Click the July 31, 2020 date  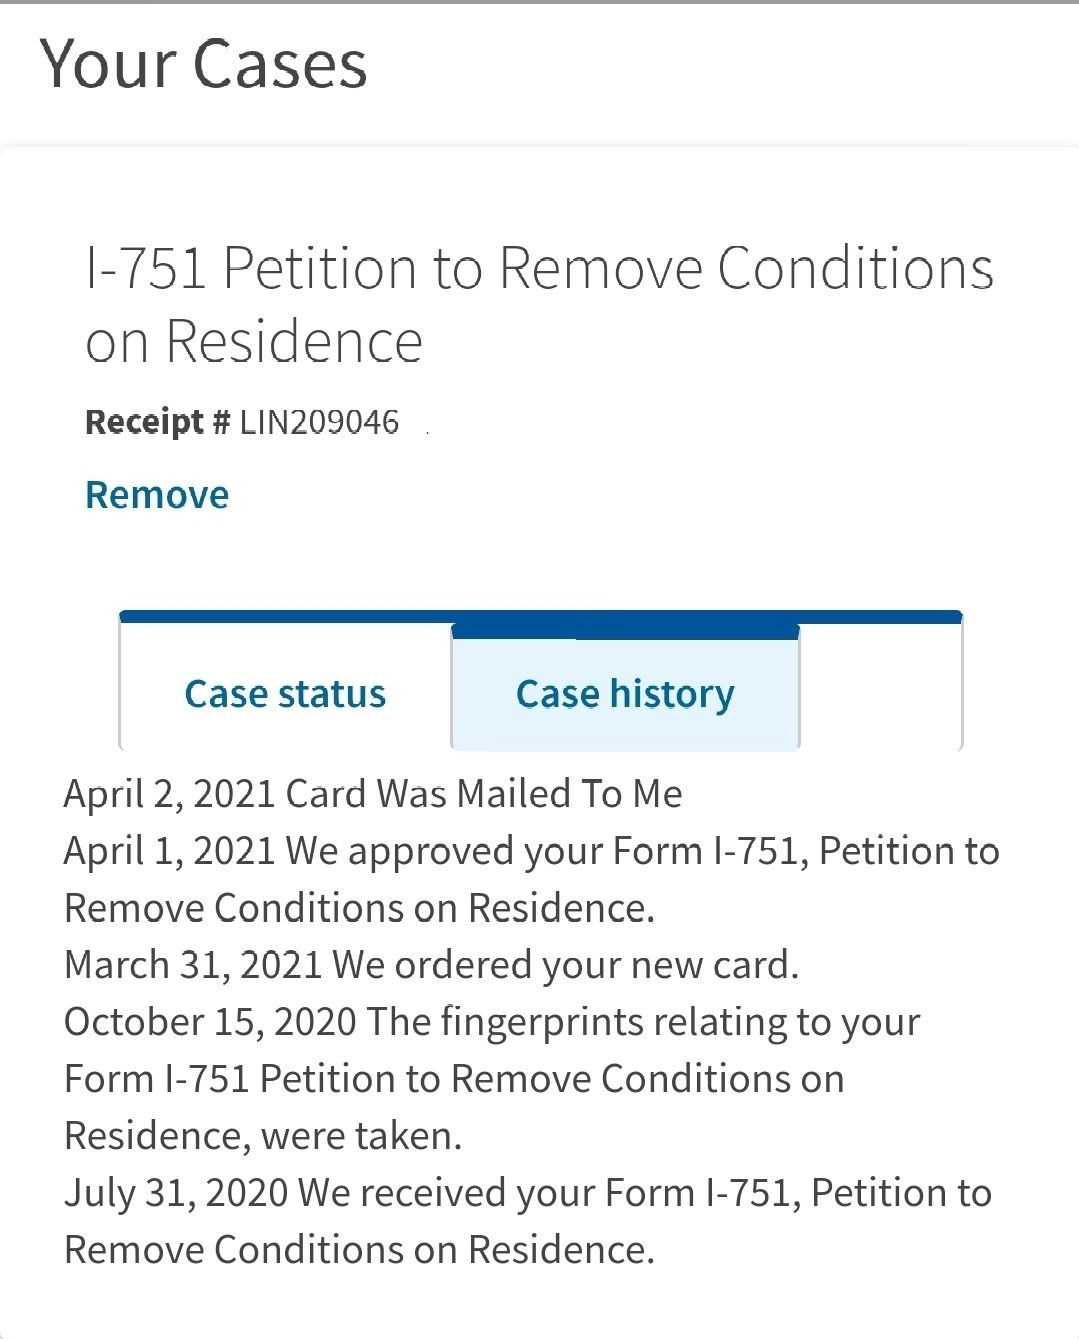click(176, 1193)
